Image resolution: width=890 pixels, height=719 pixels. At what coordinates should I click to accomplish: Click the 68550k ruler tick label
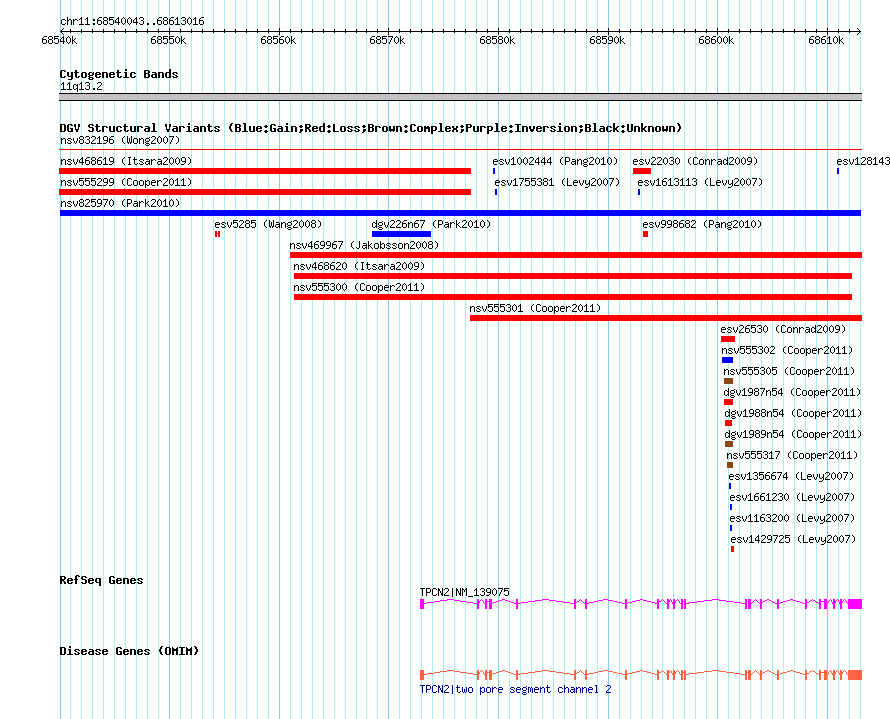168,40
